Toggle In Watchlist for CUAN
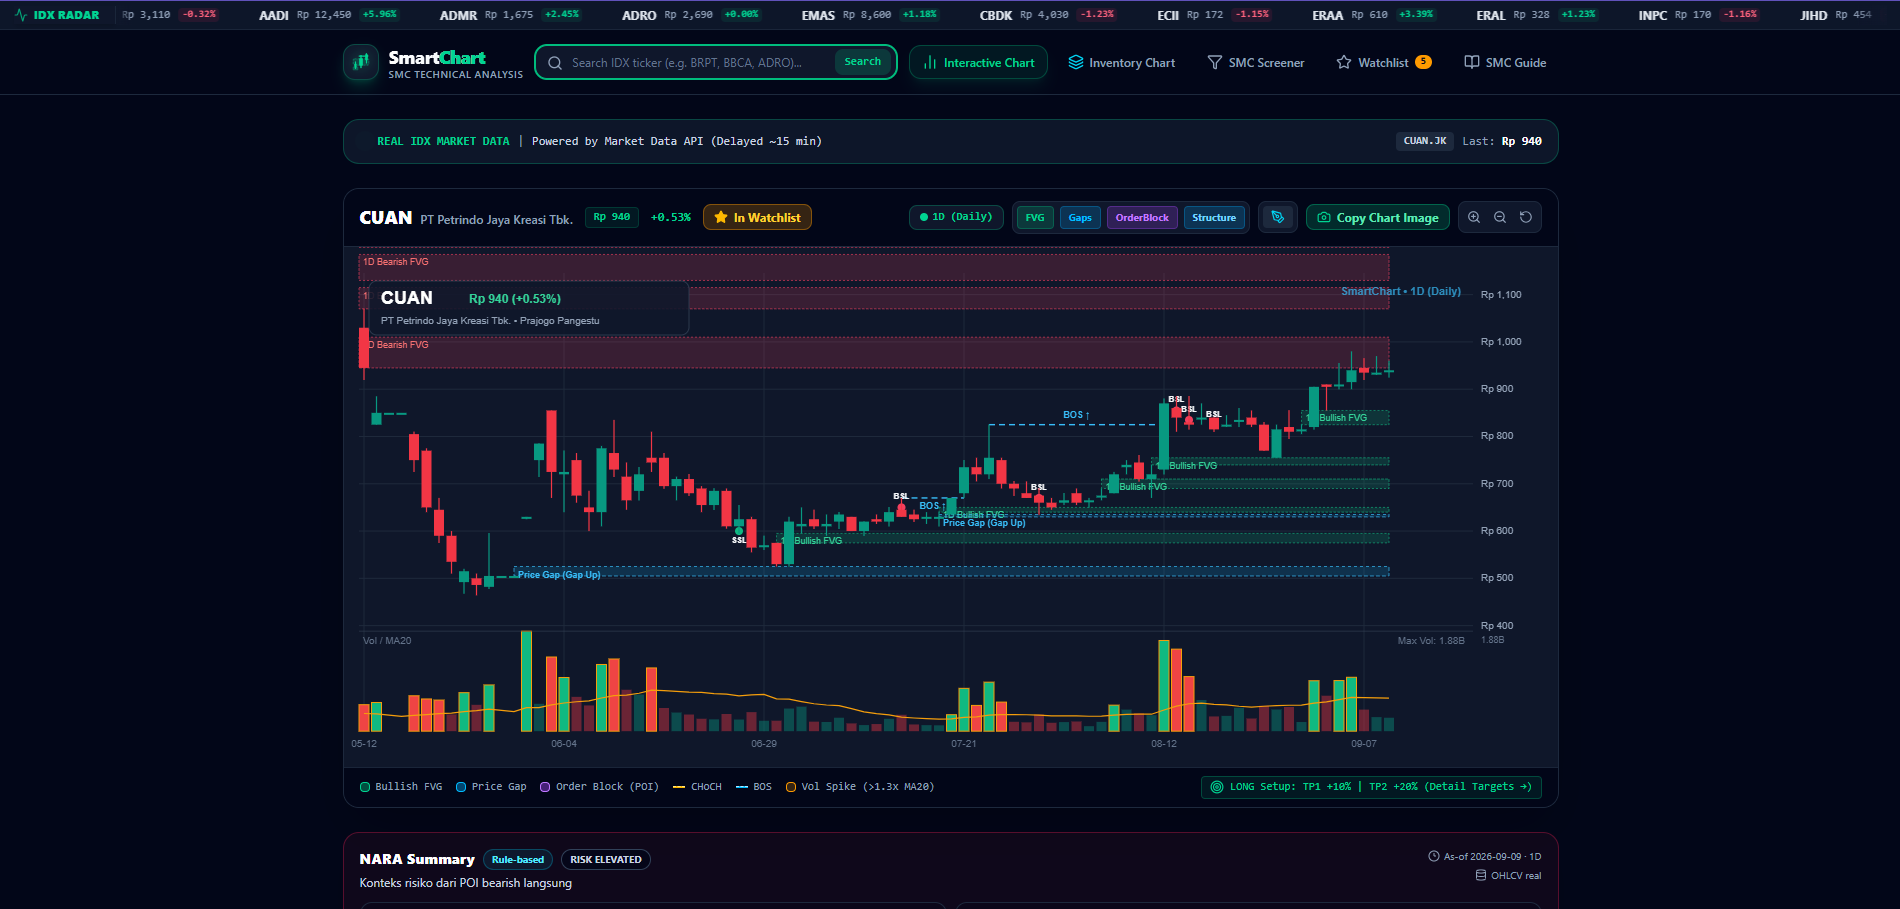Viewport: 1900px width, 909px height. 757,217
